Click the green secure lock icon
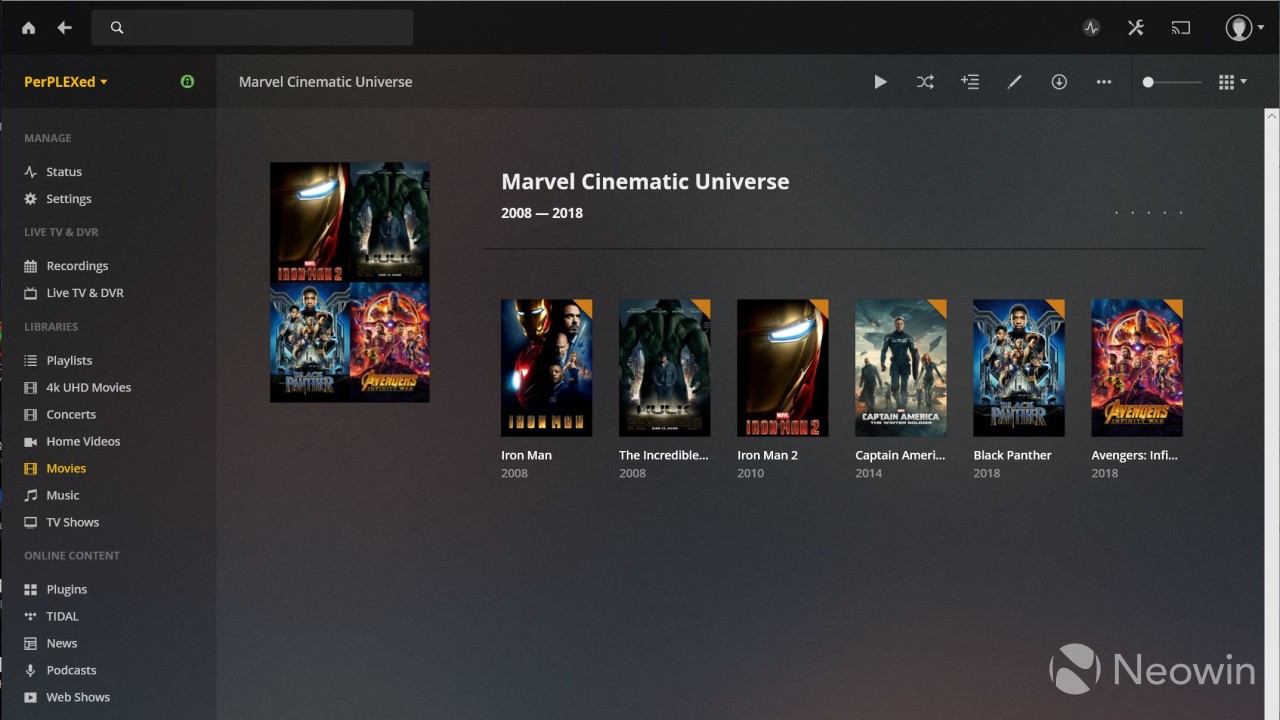 click(187, 82)
